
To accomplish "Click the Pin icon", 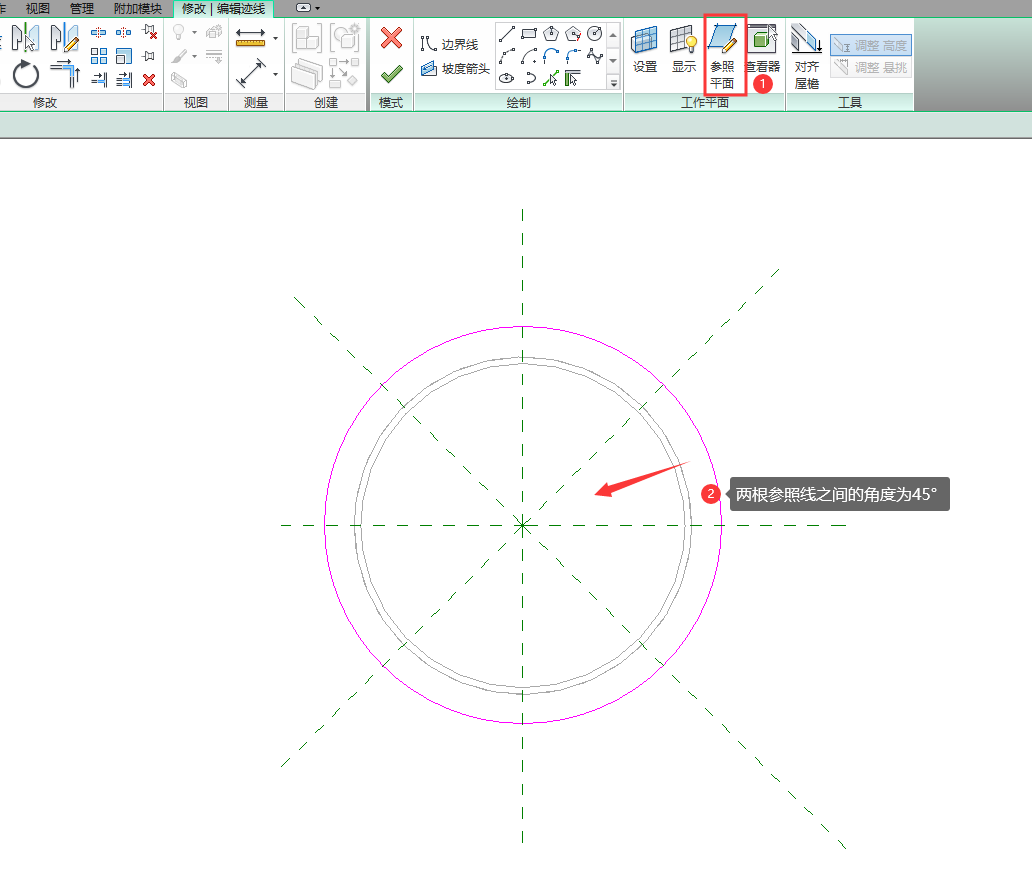I will coord(149,56).
